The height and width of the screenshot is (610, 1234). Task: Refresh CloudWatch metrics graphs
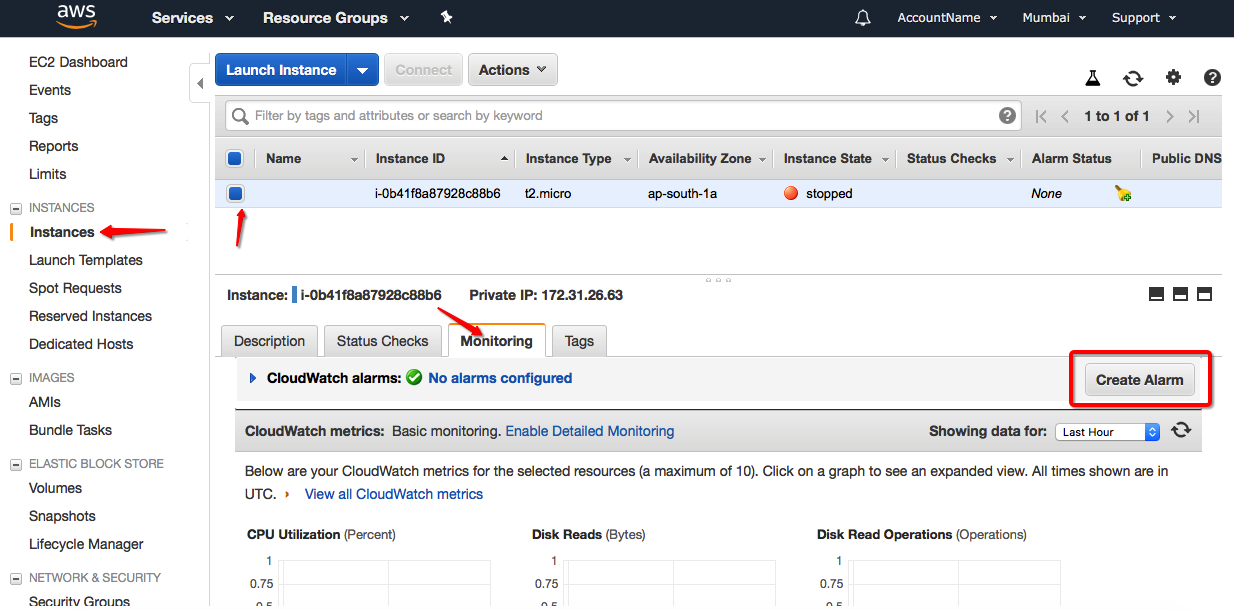pyautogui.click(x=1181, y=430)
